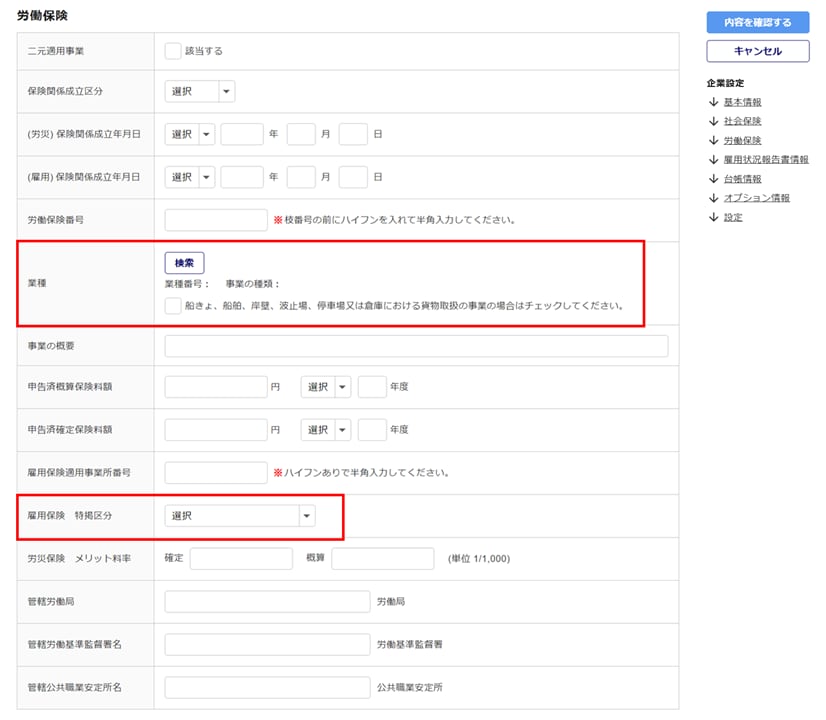This screenshot has width=826, height=720.
Task: Navigate to 雇用状況報告書情報 link
Action: (765, 160)
